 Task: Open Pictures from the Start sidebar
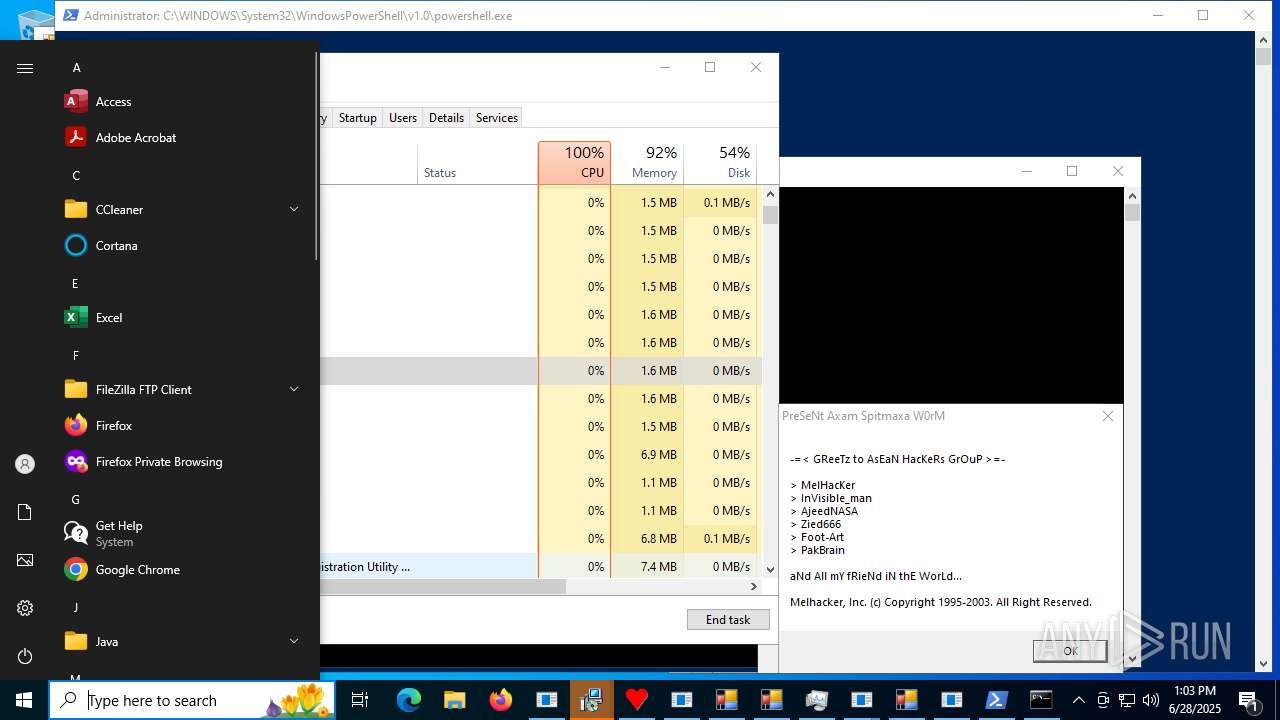click(x=25, y=560)
